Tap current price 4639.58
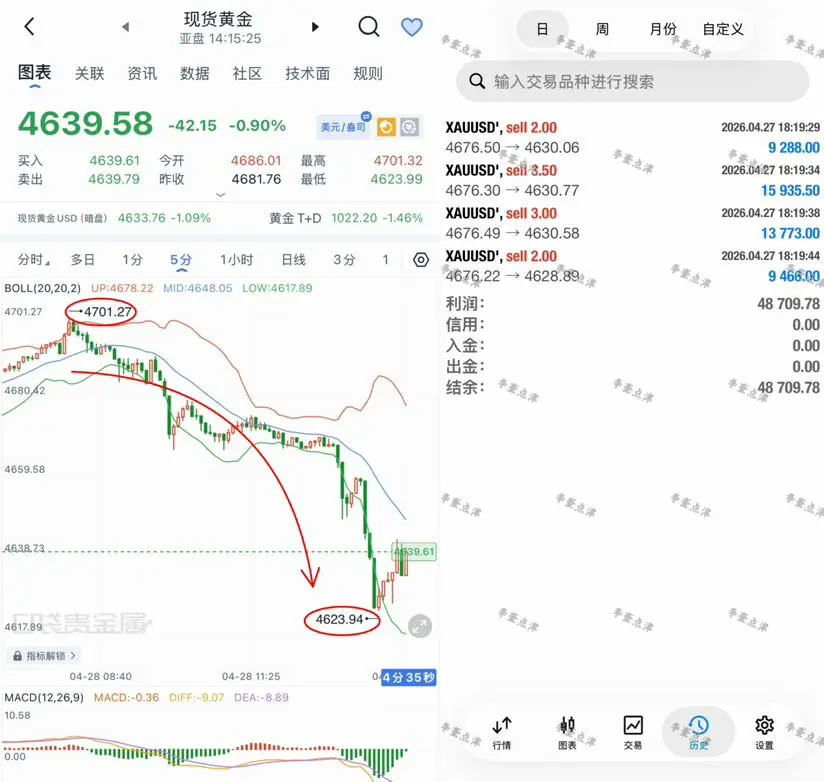 [85, 124]
